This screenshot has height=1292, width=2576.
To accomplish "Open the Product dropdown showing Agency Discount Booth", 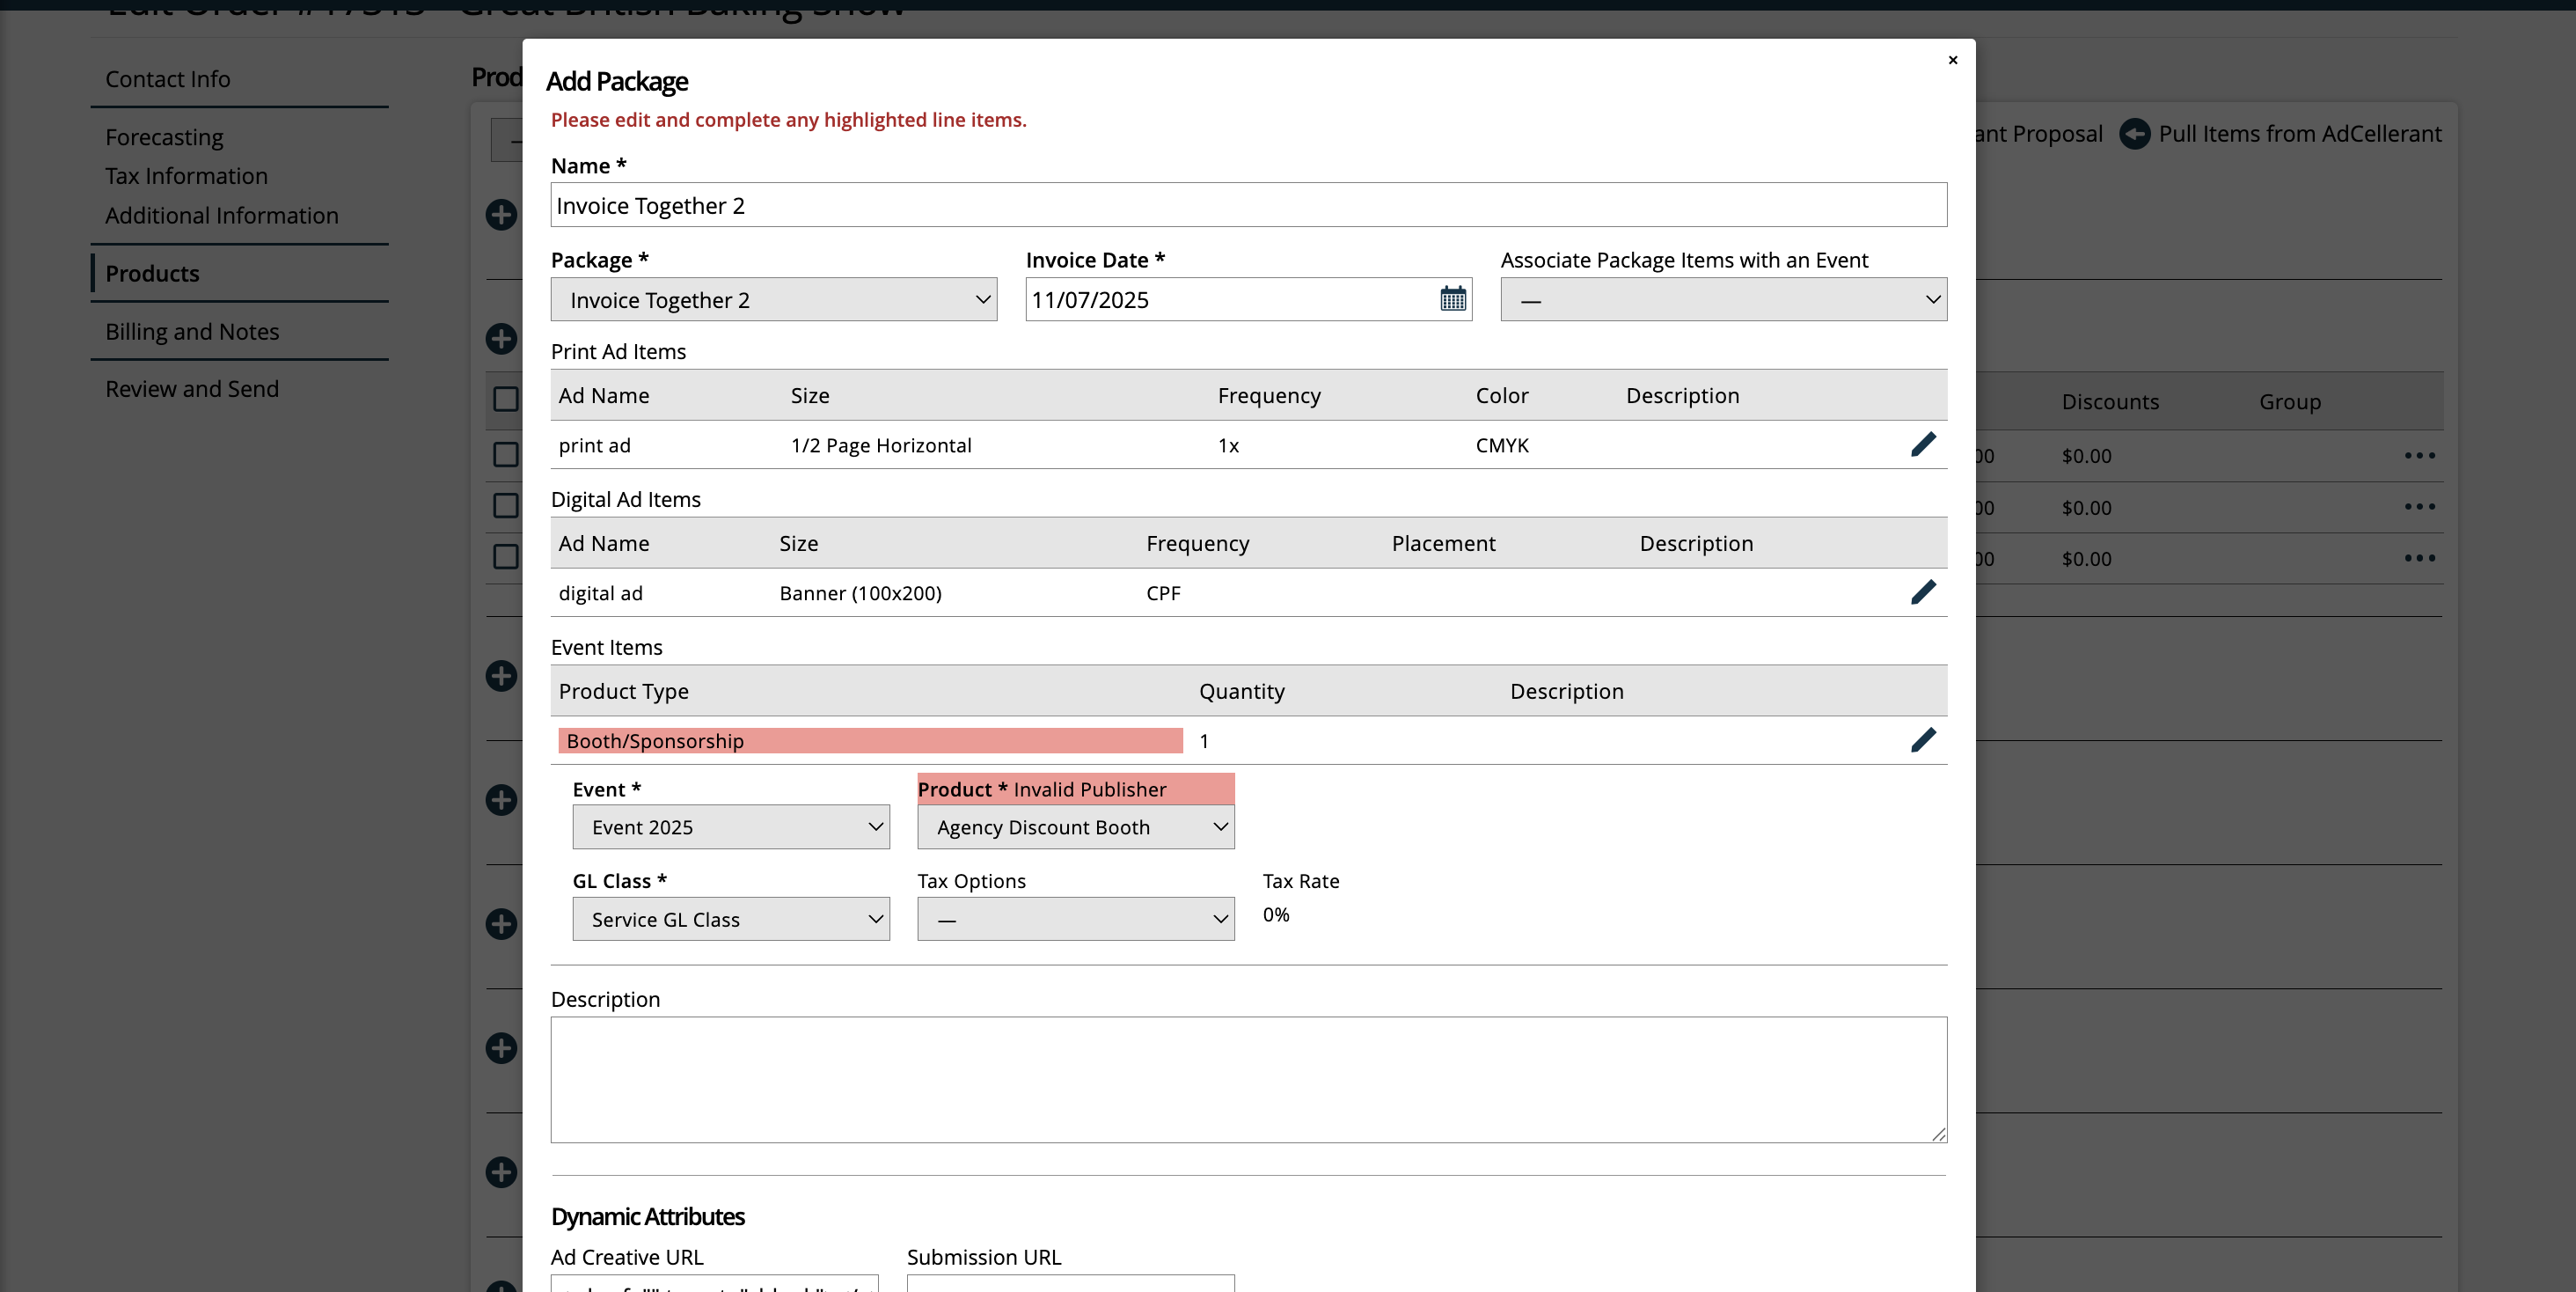I will [1074, 827].
